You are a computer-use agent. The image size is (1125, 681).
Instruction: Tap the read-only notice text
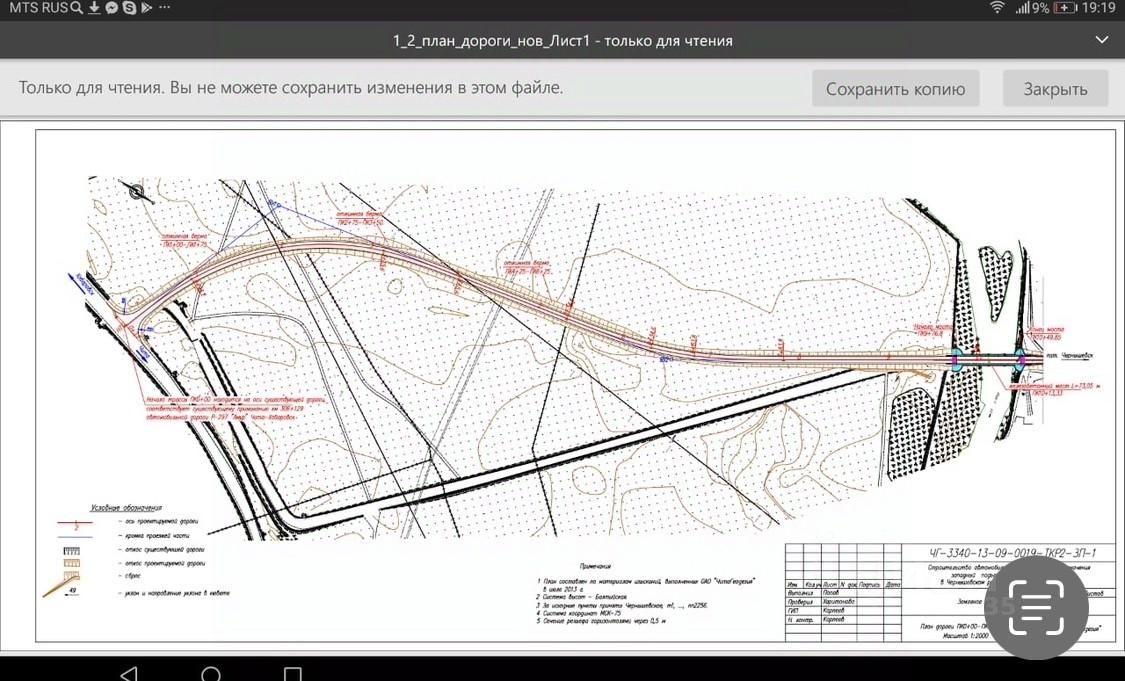291,88
